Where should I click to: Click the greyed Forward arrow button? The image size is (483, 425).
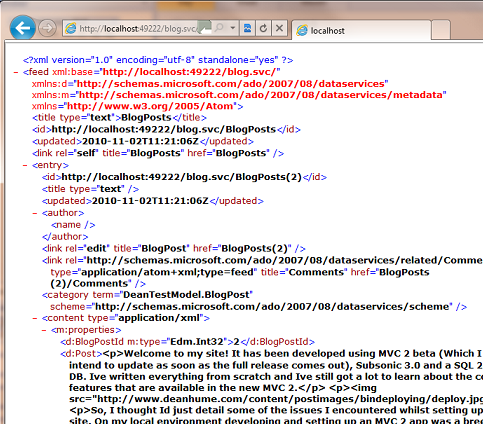point(47,28)
